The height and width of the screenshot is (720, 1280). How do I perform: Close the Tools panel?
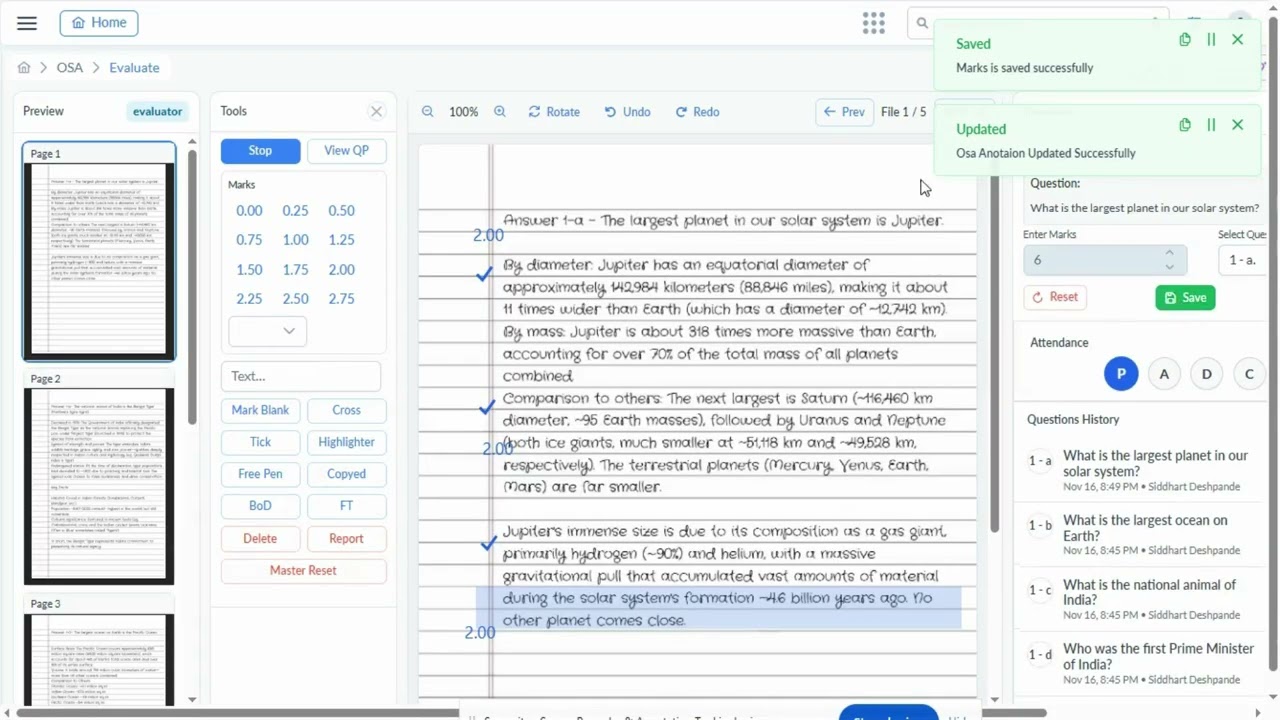click(x=376, y=111)
